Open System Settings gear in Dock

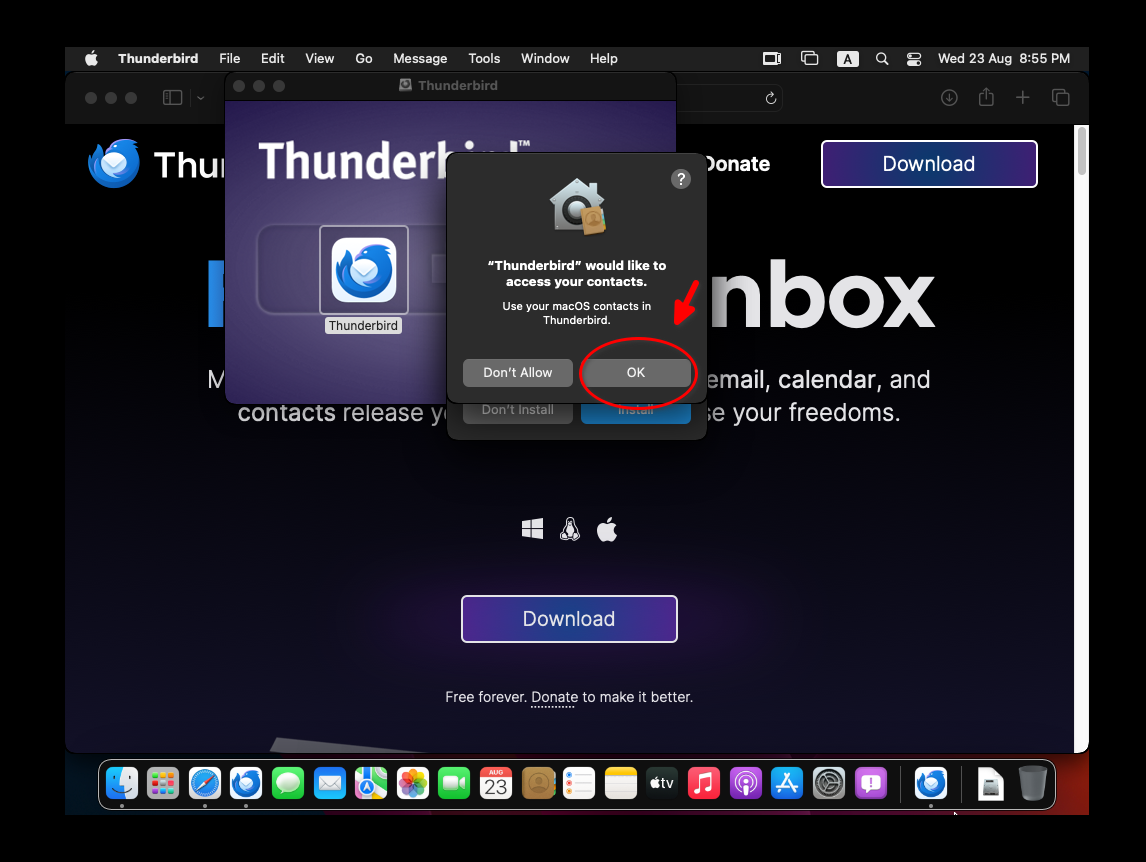829,784
